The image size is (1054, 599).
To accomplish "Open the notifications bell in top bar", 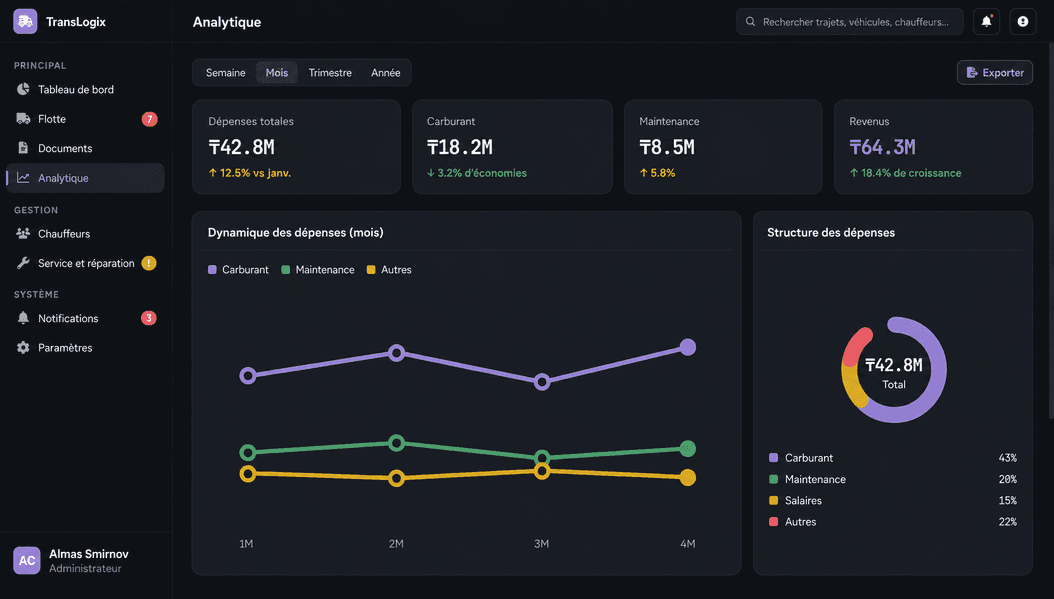I will pyautogui.click(x=986, y=22).
